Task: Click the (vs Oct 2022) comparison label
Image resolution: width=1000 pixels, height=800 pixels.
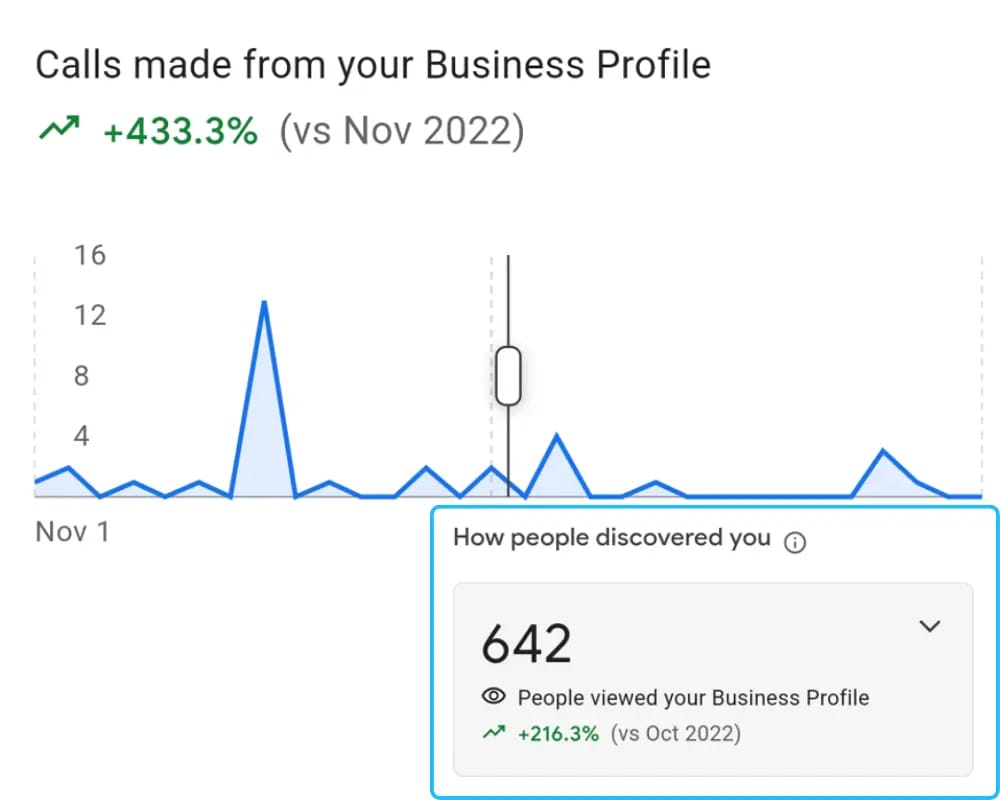Action: (x=675, y=734)
